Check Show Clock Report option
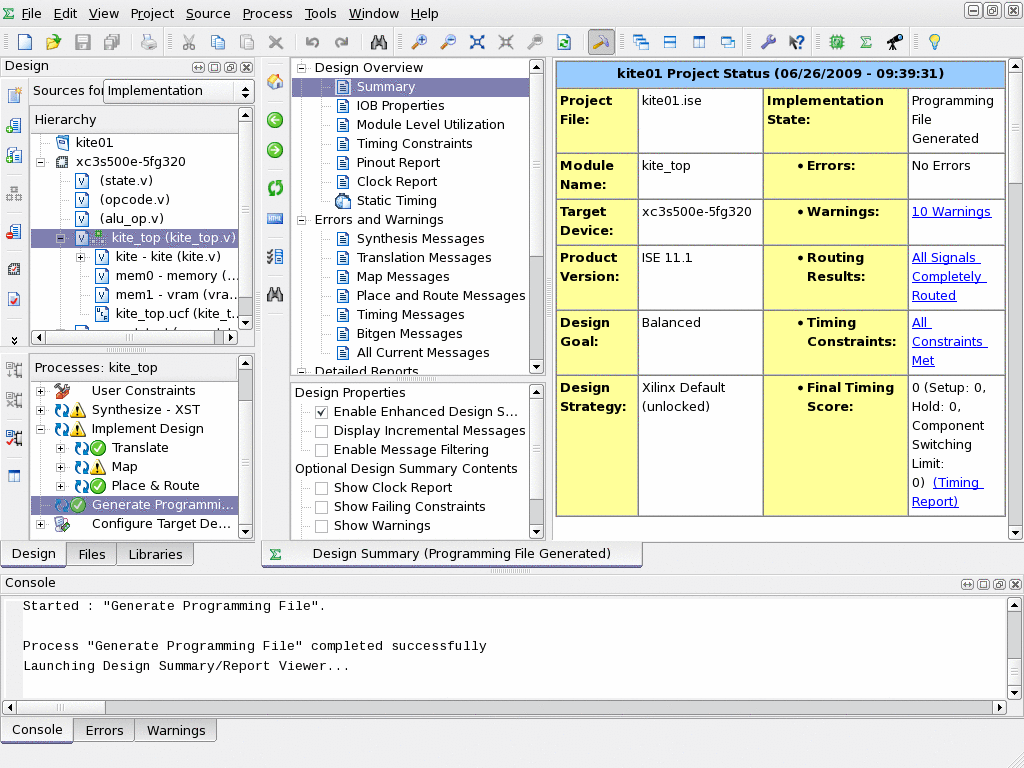The height and width of the screenshot is (768, 1024). (x=321, y=488)
